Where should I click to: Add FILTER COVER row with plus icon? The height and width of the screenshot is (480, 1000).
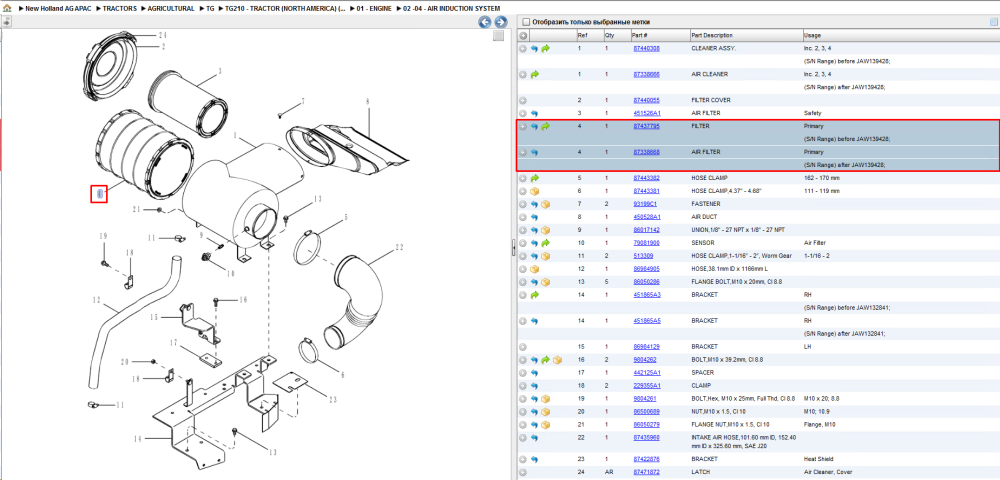tap(523, 101)
